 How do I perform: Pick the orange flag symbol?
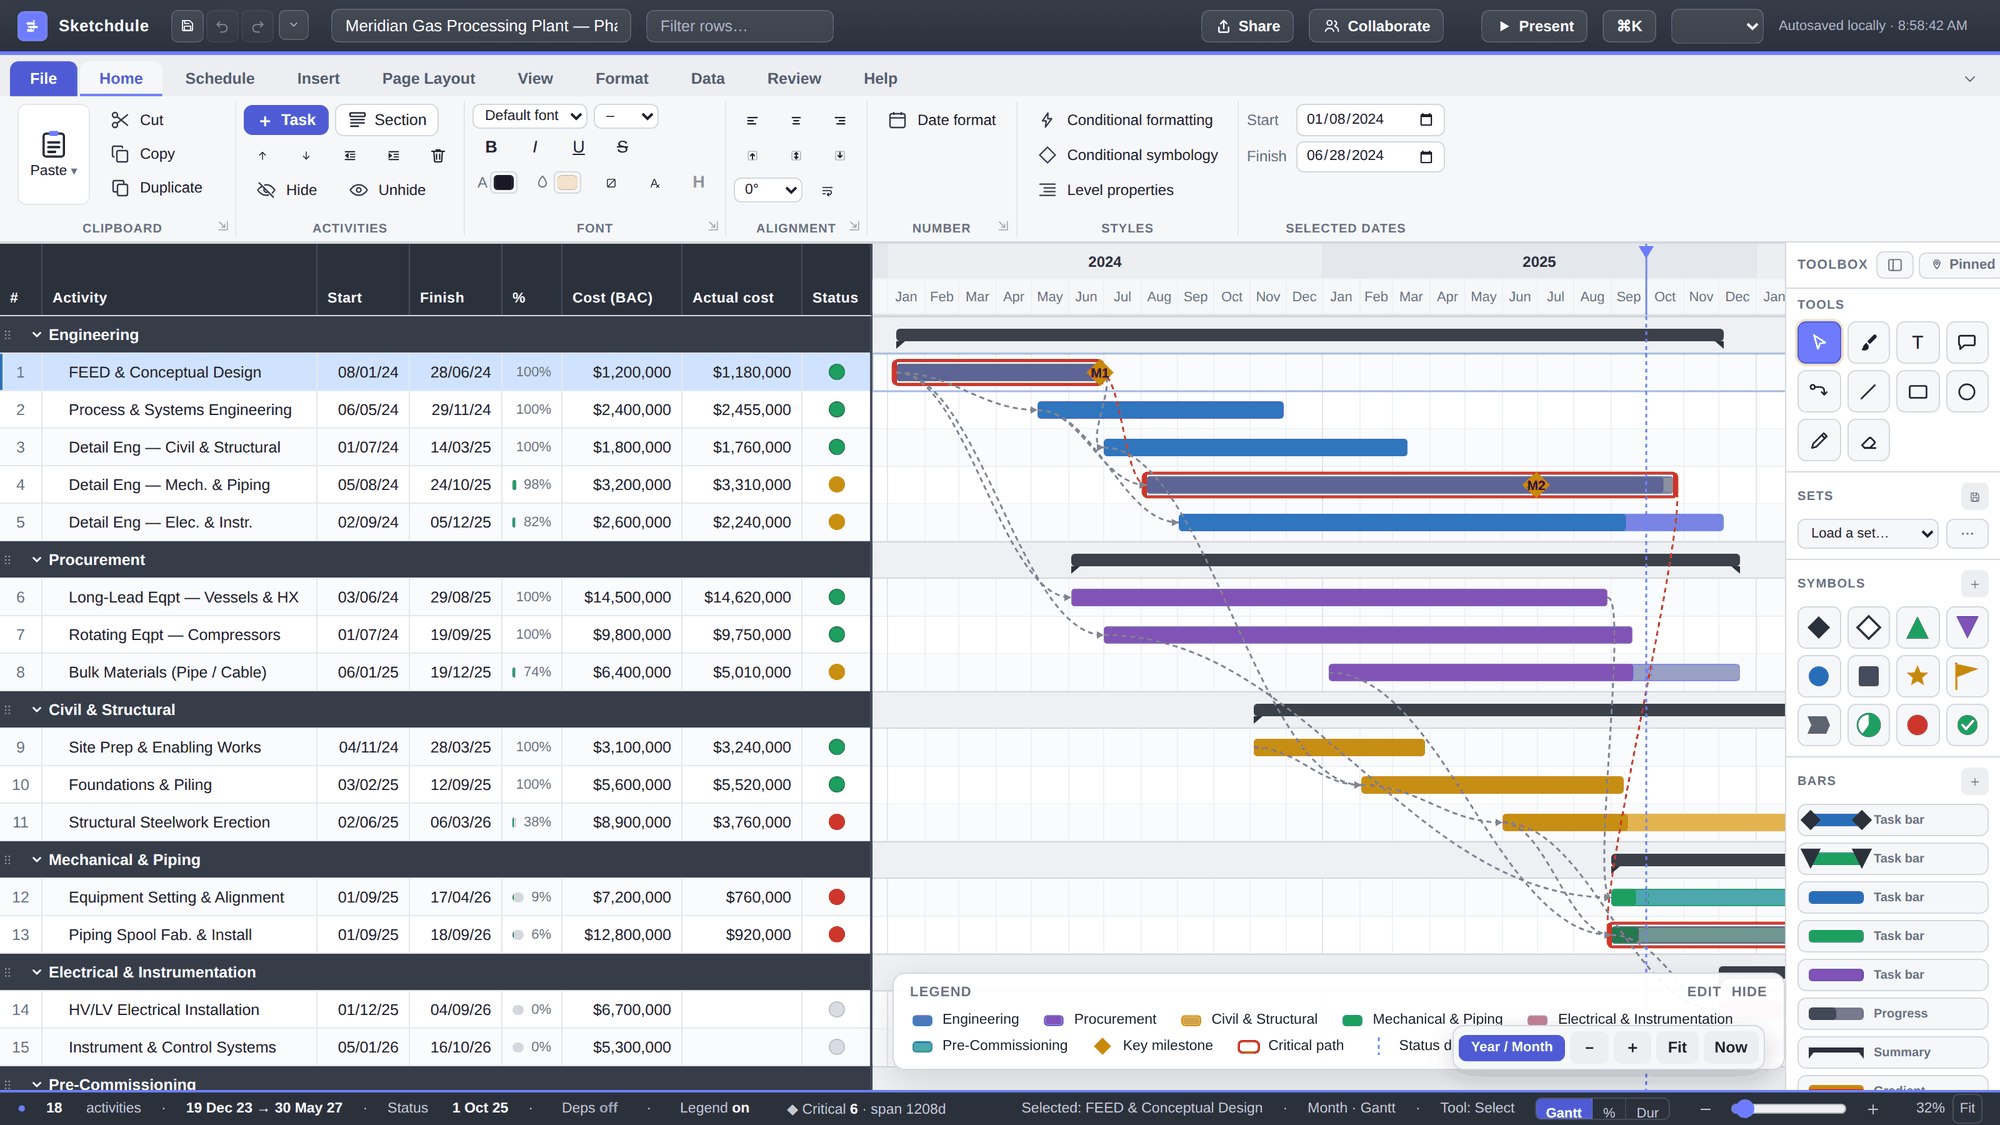click(1966, 676)
